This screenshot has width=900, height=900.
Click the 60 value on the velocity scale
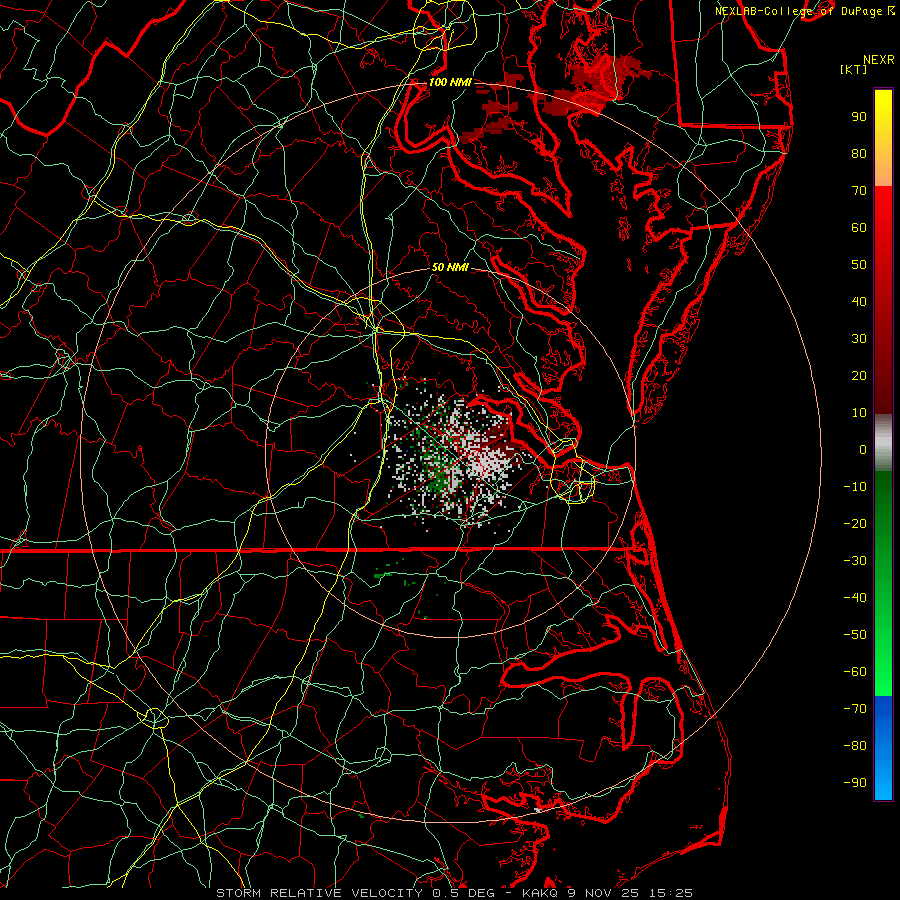click(x=859, y=227)
